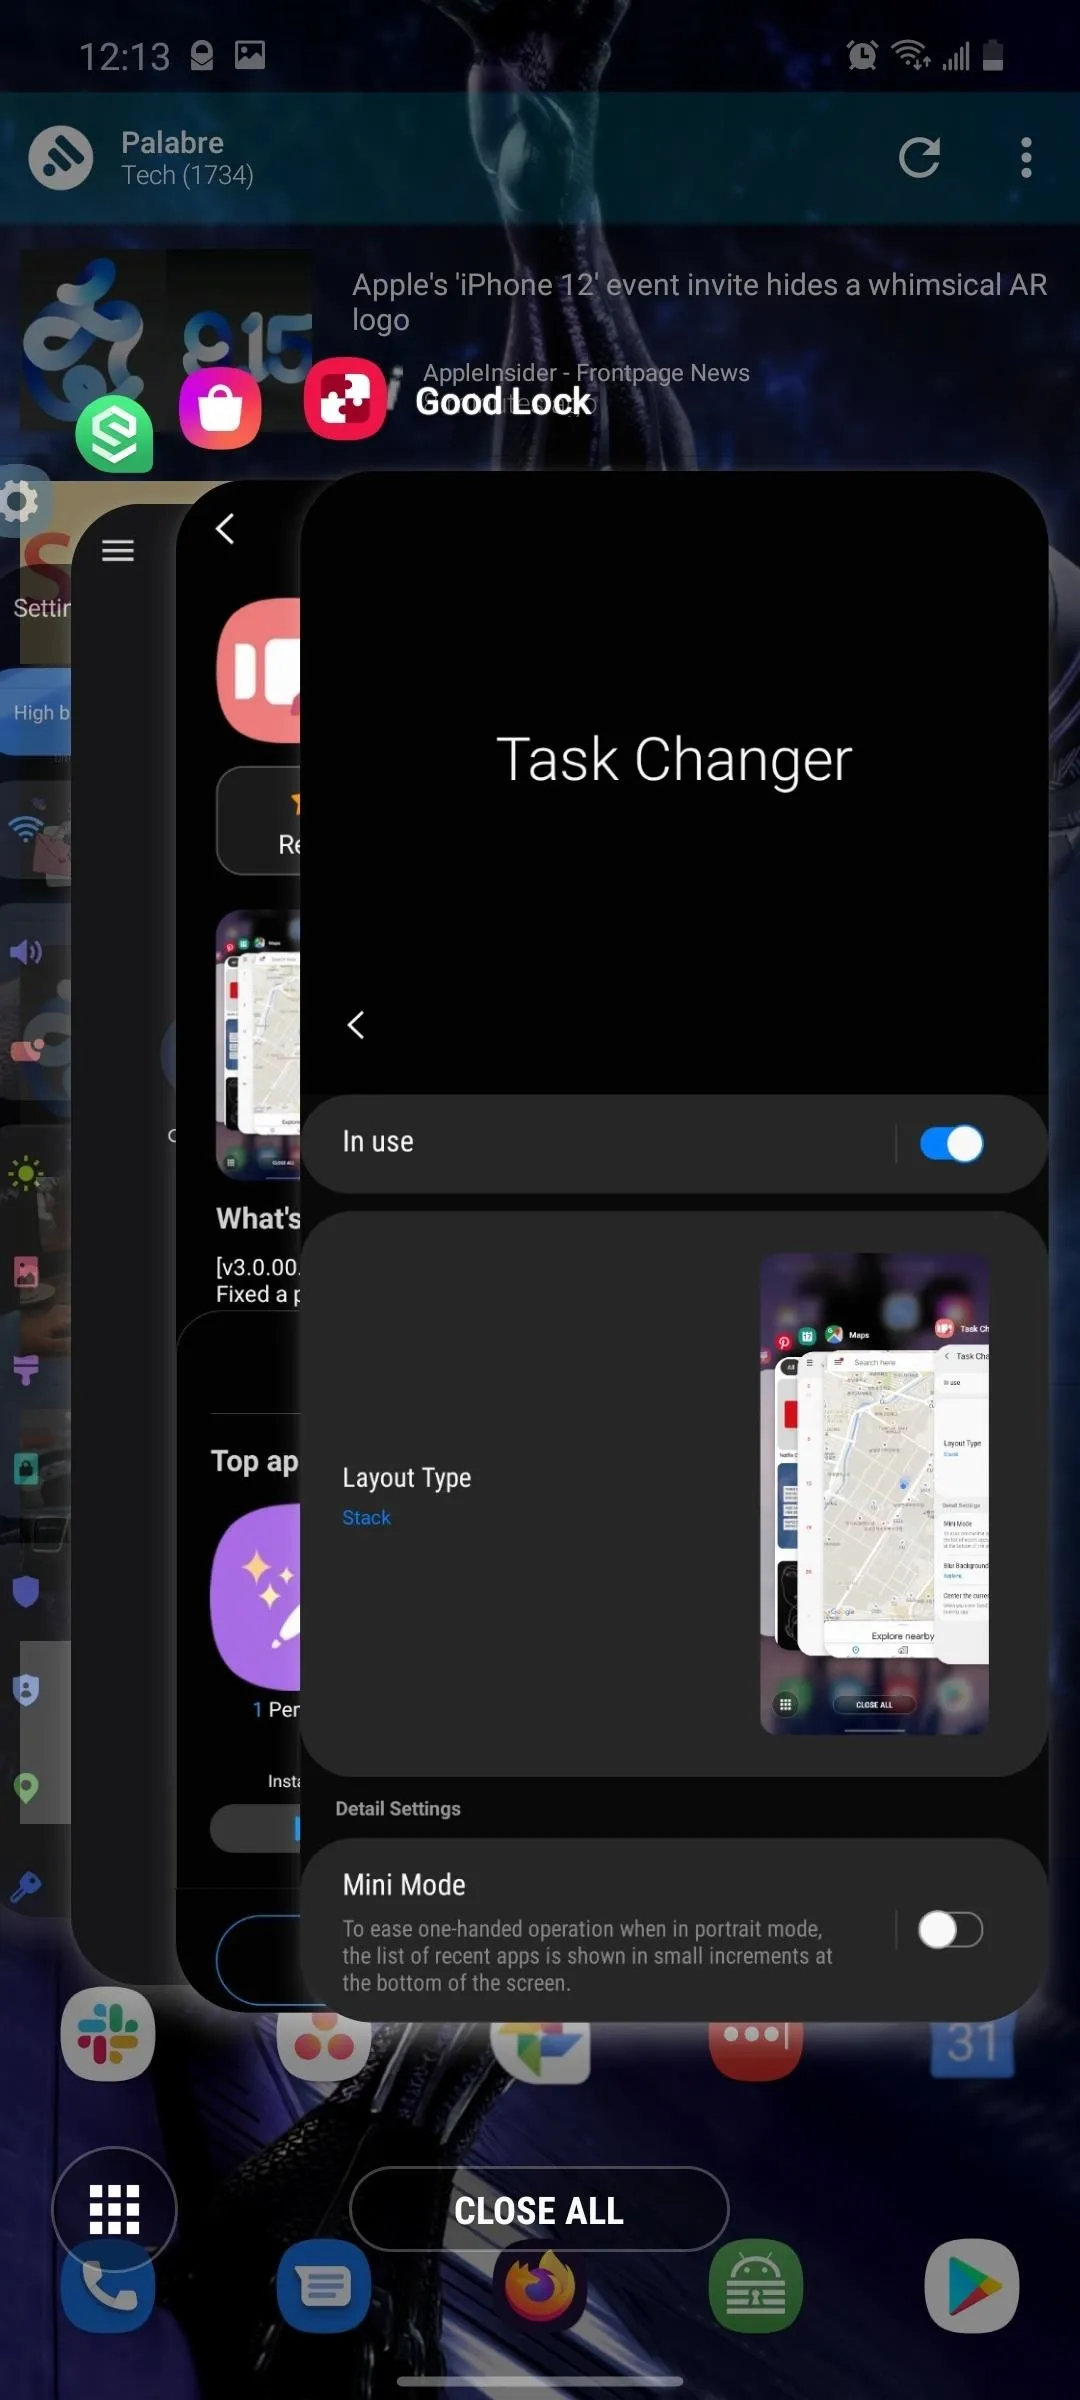Go back in Task Changer card
The height and width of the screenshot is (2400, 1080).
tap(356, 1024)
